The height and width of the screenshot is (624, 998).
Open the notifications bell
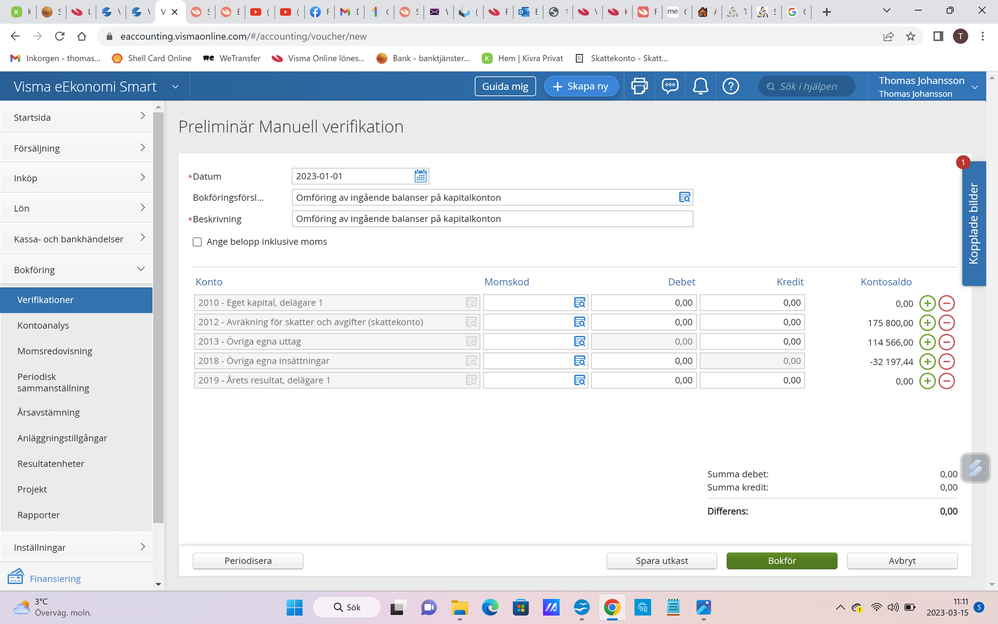point(701,86)
